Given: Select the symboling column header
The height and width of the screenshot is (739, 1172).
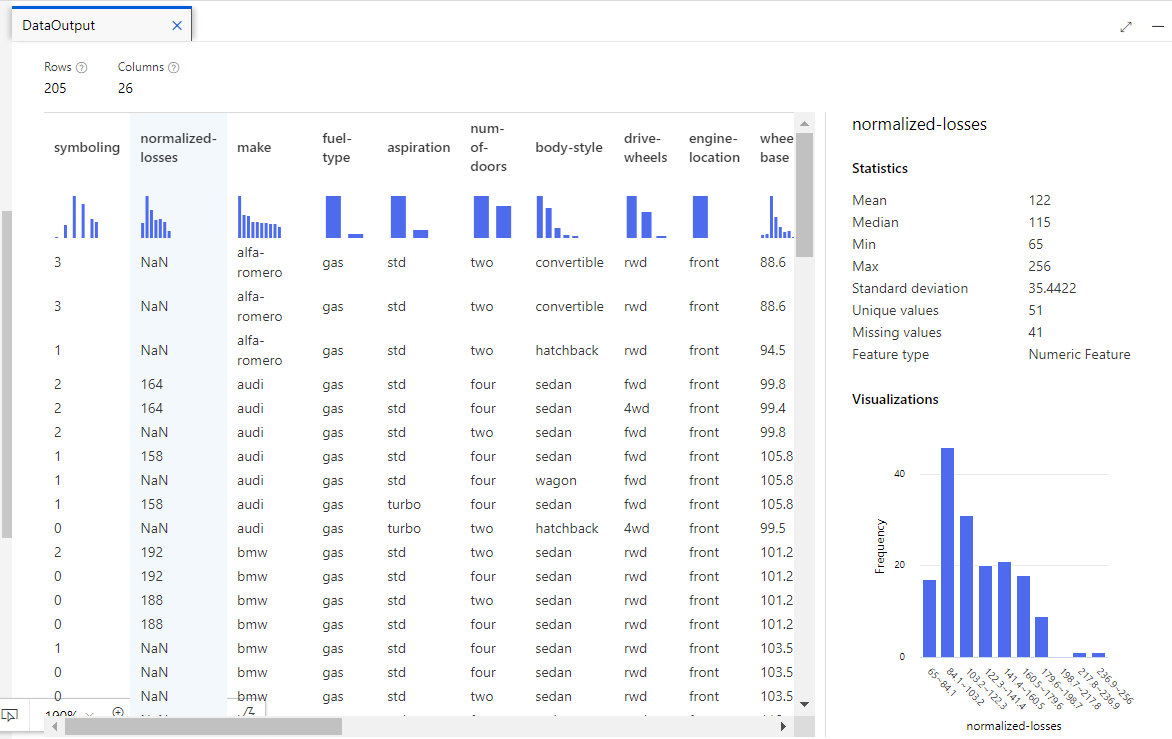Looking at the screenshot, I should pos(86,148).
